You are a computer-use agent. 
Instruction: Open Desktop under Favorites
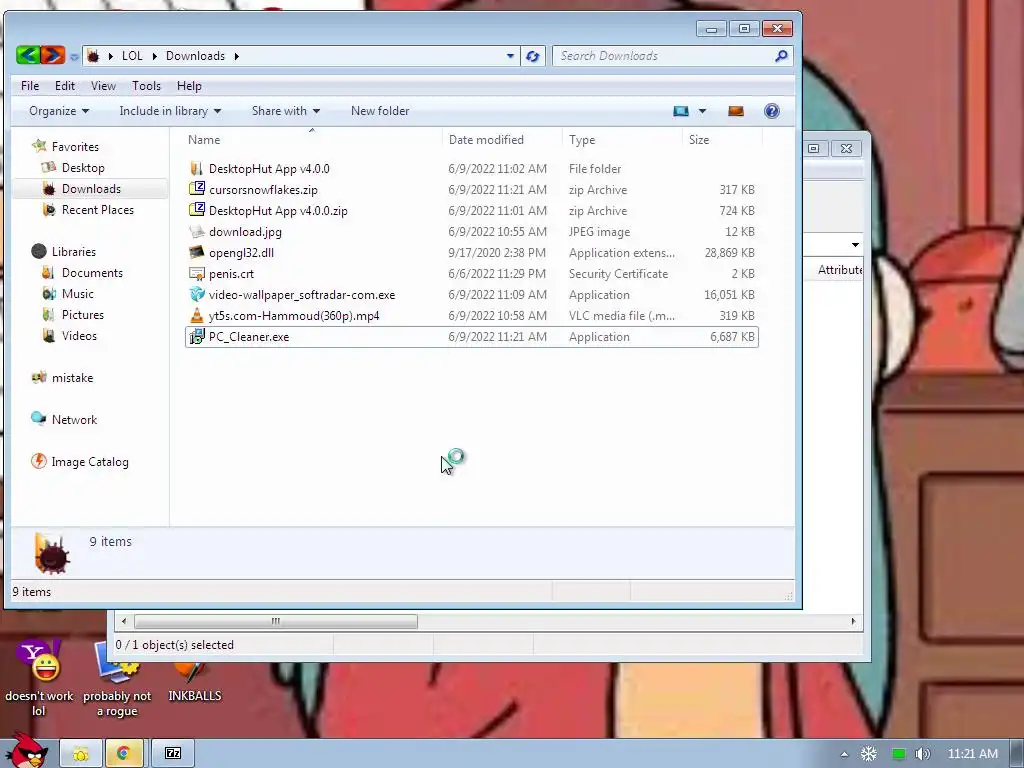click(x=83, y=168)
